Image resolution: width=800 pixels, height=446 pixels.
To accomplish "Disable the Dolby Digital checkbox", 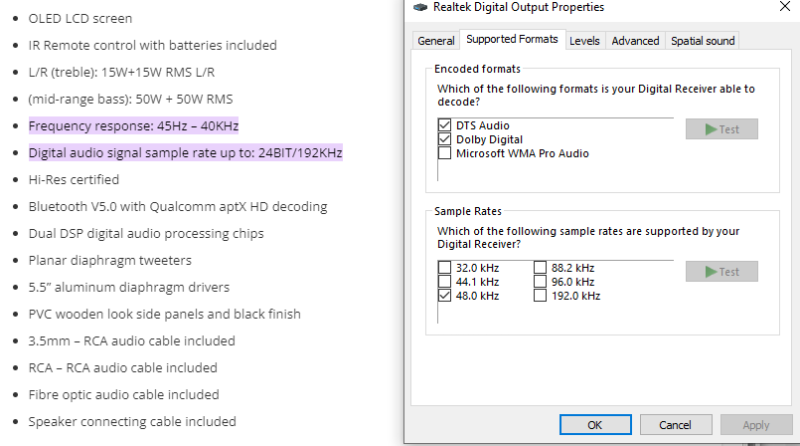I will (444, 140).
